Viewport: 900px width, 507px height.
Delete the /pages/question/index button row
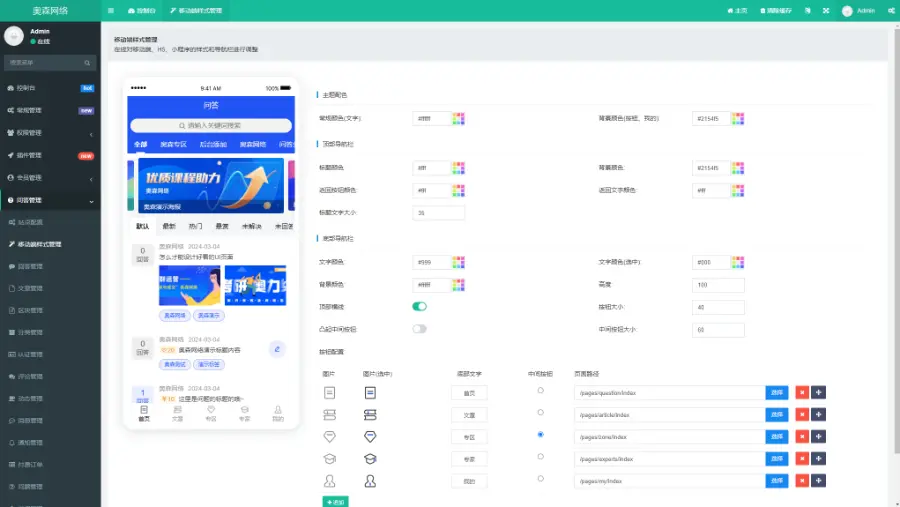point(801,393)
